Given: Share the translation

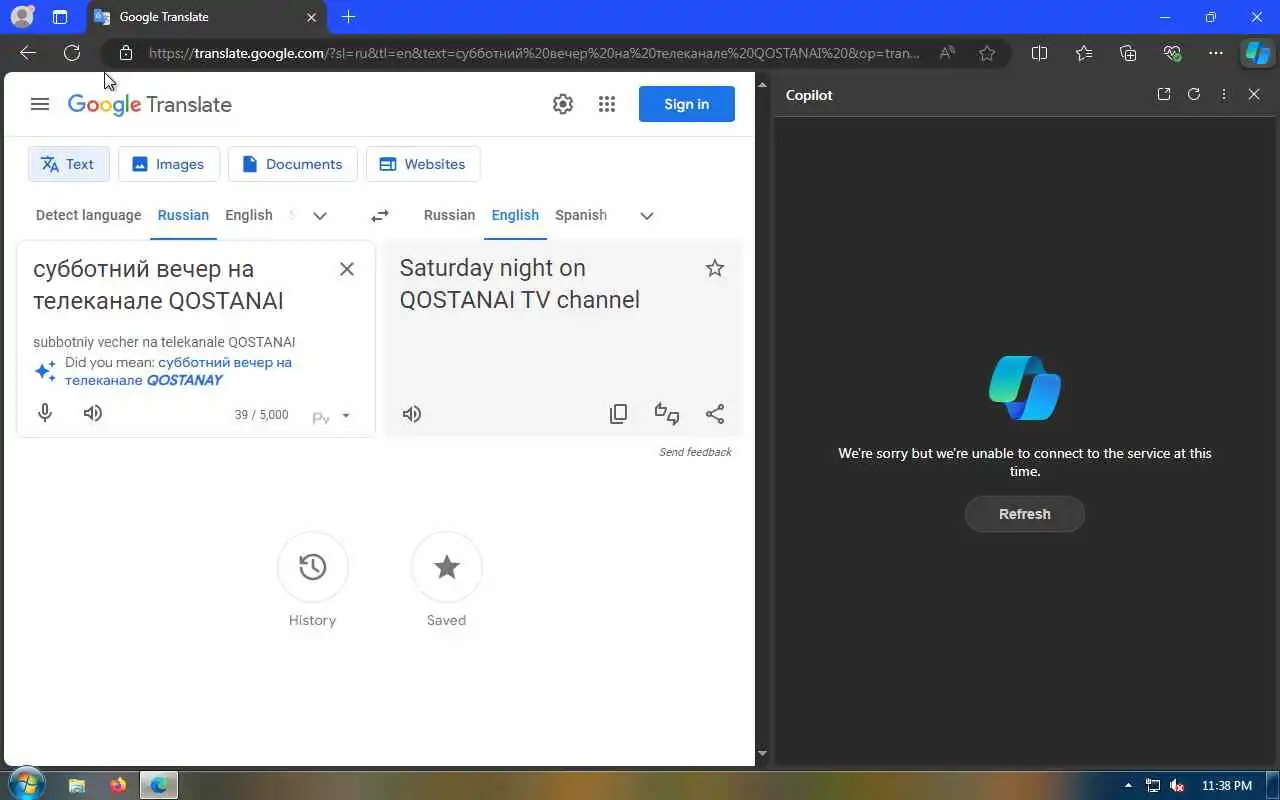Looking at the screenshot, I should click(715, 414).
